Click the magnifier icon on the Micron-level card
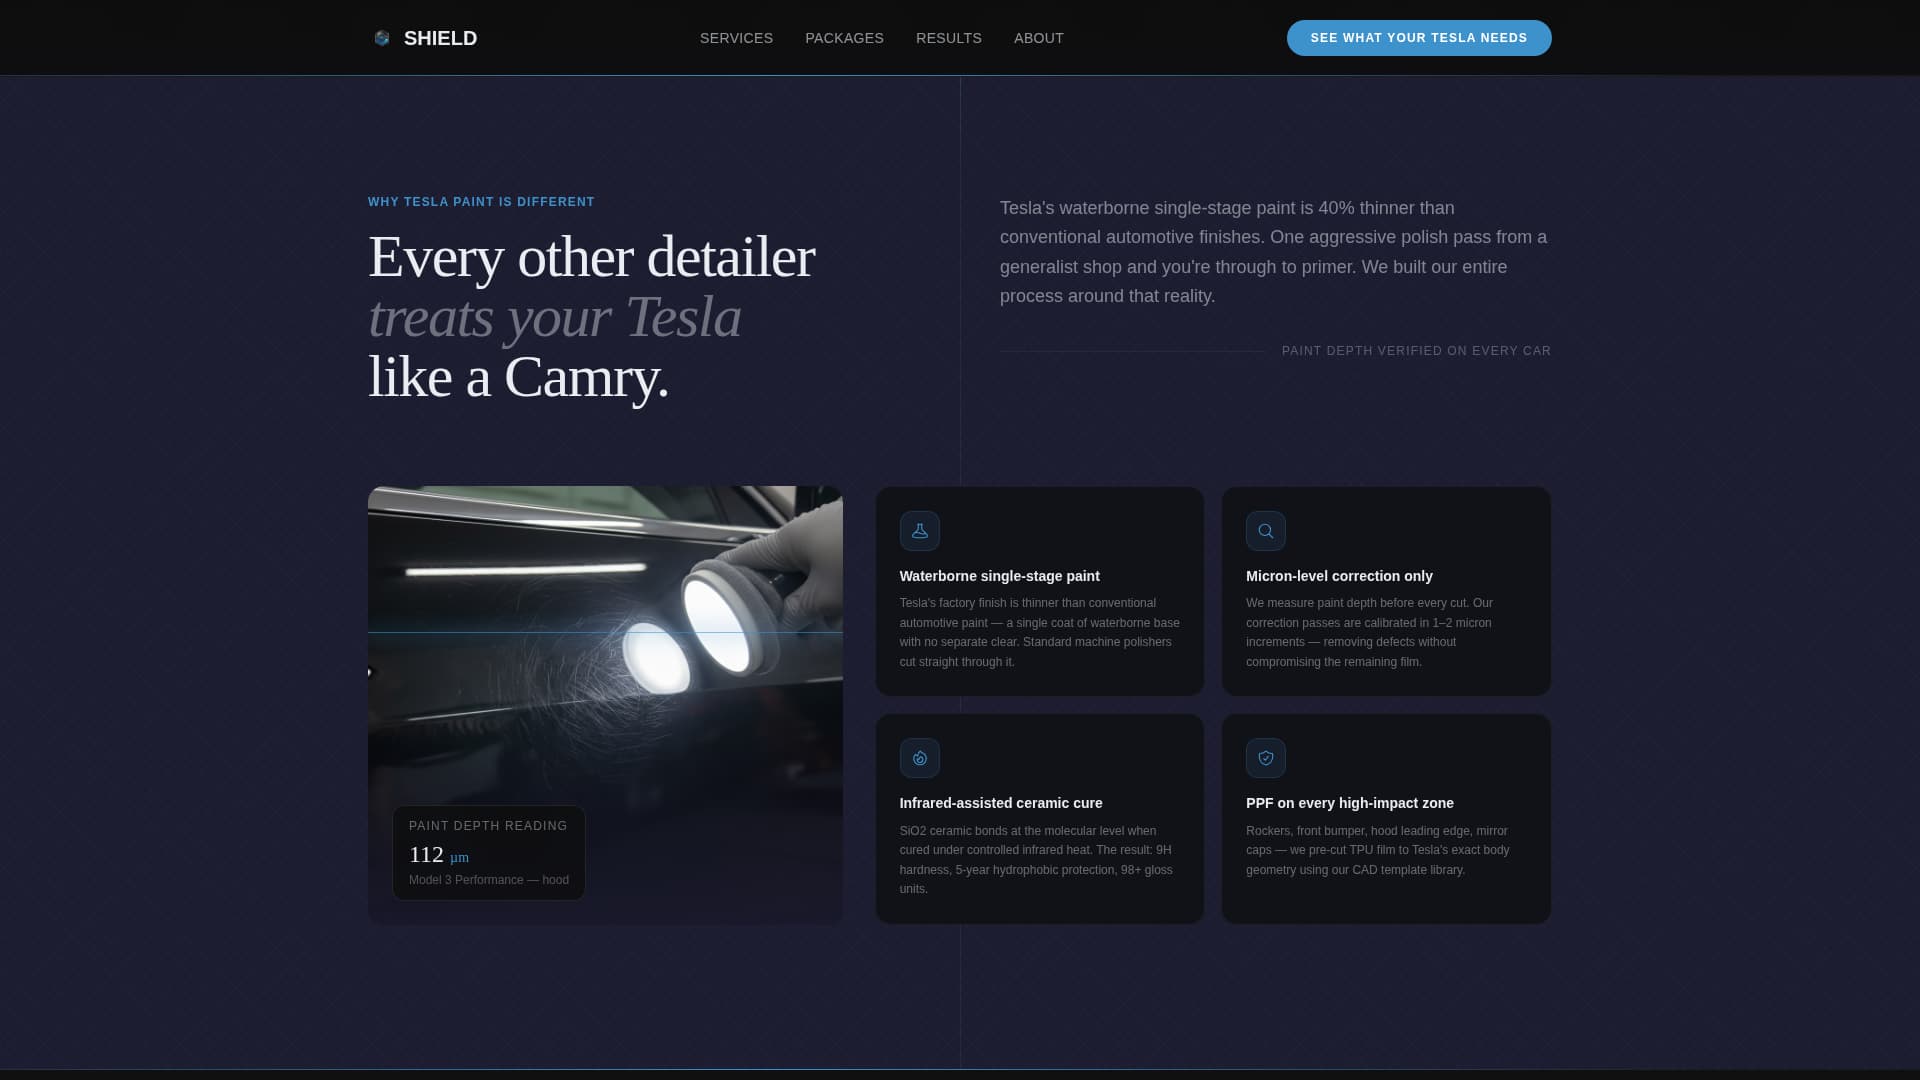Screen dimensions: 1920x1080 pyautogui.click(x=1265, y=531)
